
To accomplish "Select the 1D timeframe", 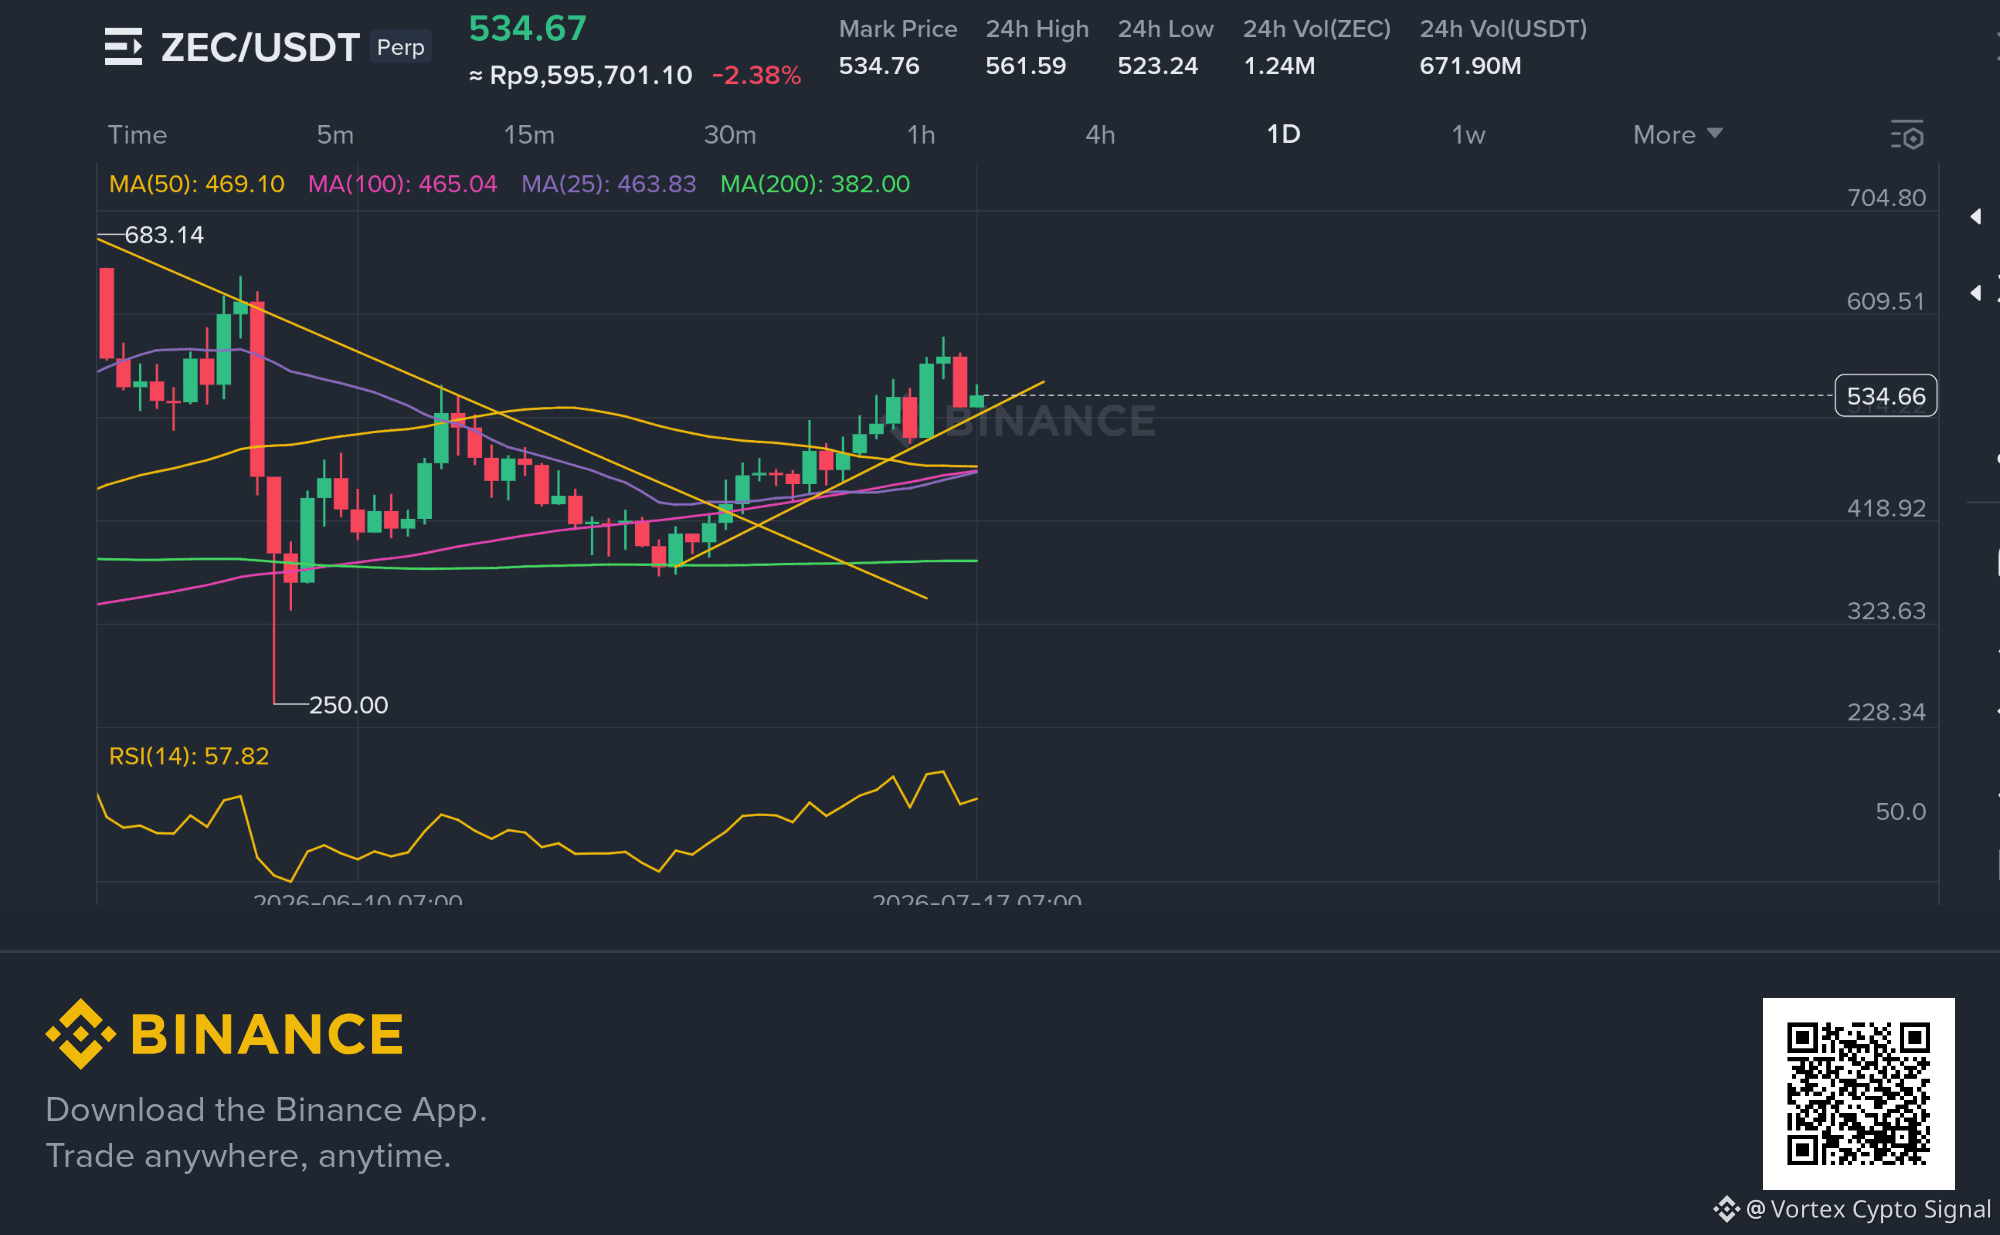I will 1283,134.
